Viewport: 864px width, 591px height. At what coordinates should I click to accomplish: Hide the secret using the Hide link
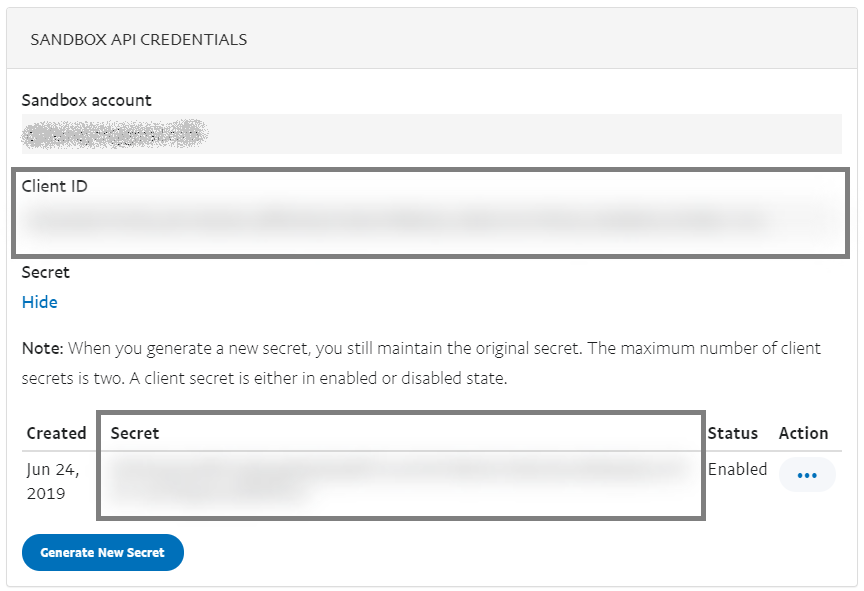click(x=40, y=302)
